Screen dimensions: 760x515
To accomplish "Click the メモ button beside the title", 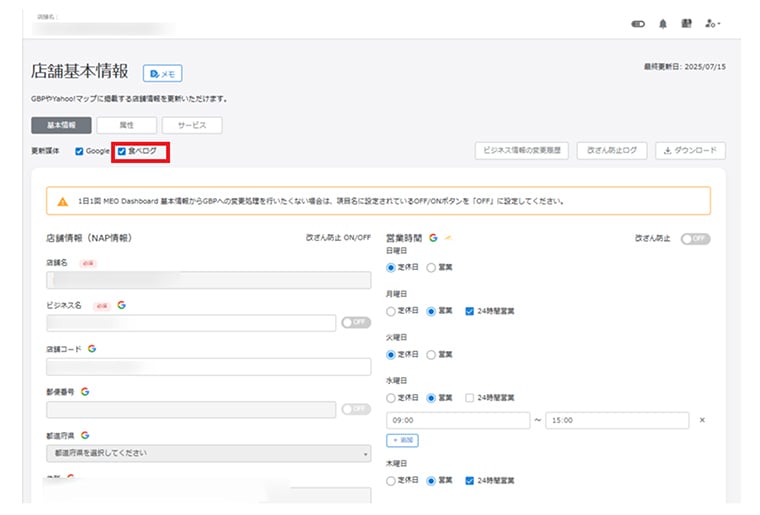I will tap(162, 74).
